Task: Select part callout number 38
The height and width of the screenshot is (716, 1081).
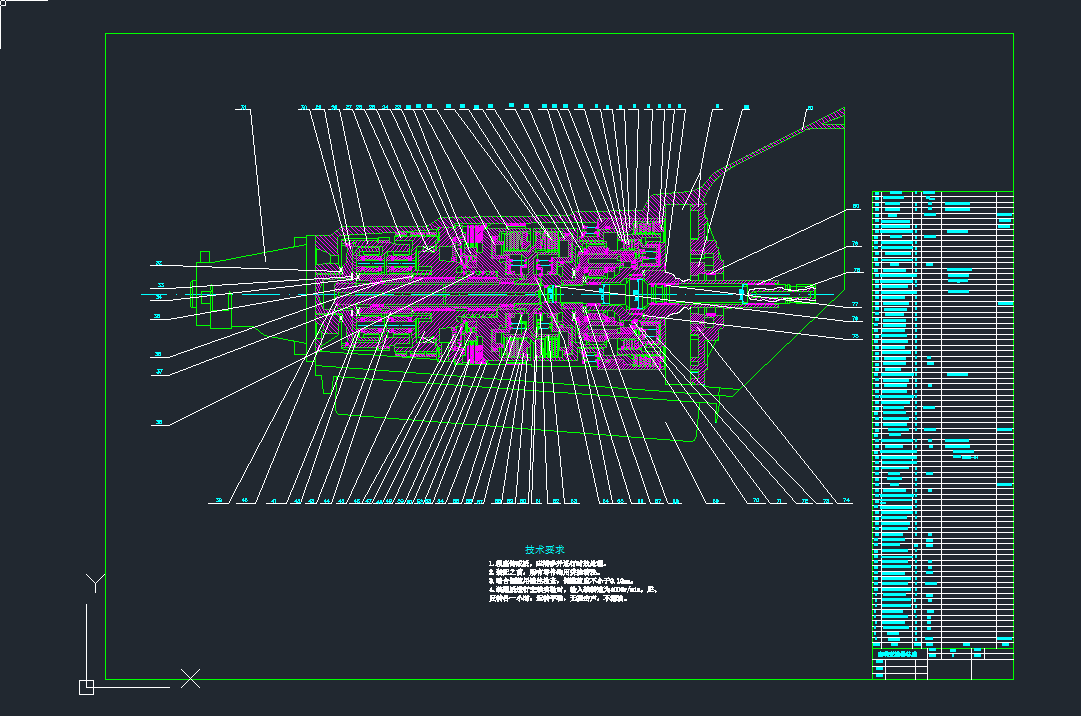Action: pyautogui.click(x=158, y=423)
